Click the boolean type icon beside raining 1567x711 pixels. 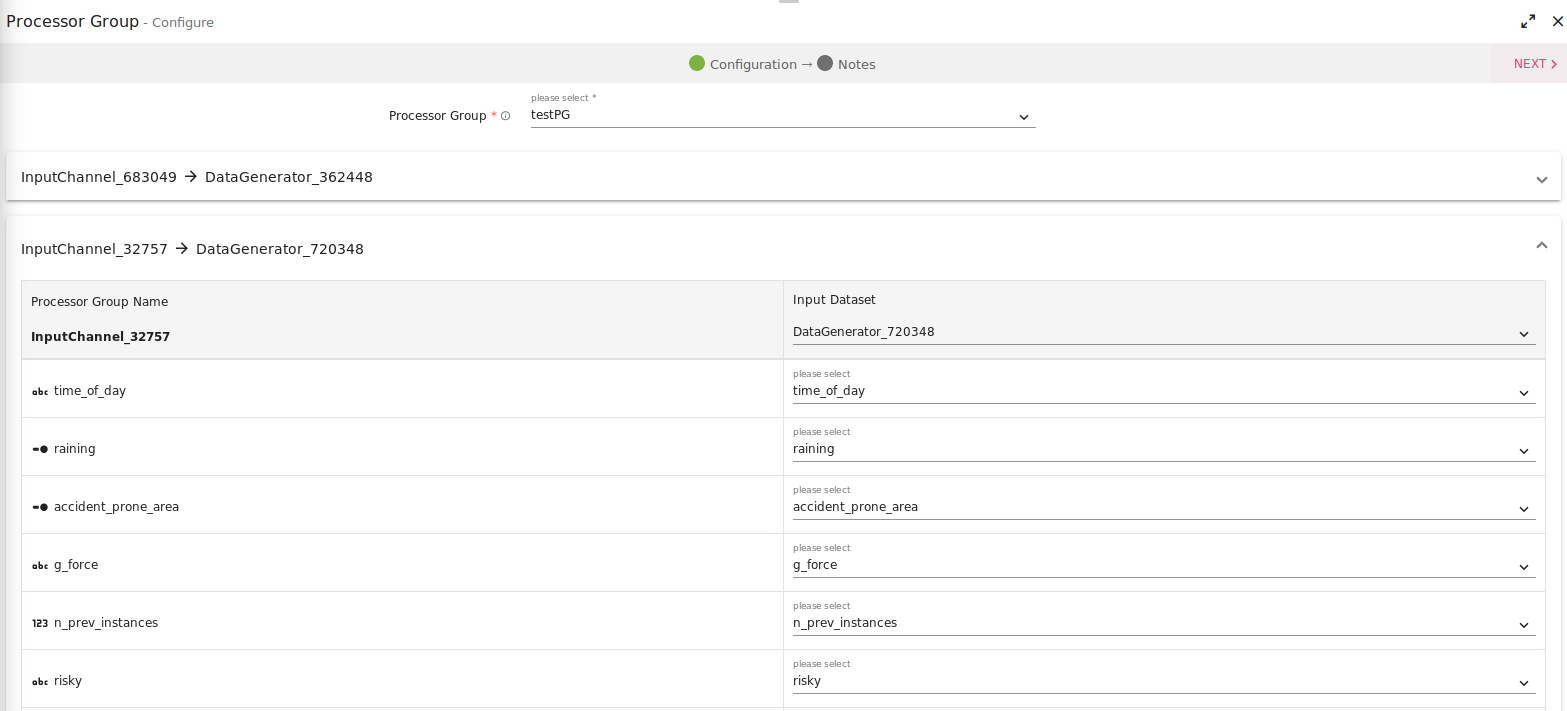tap(40, 450)
